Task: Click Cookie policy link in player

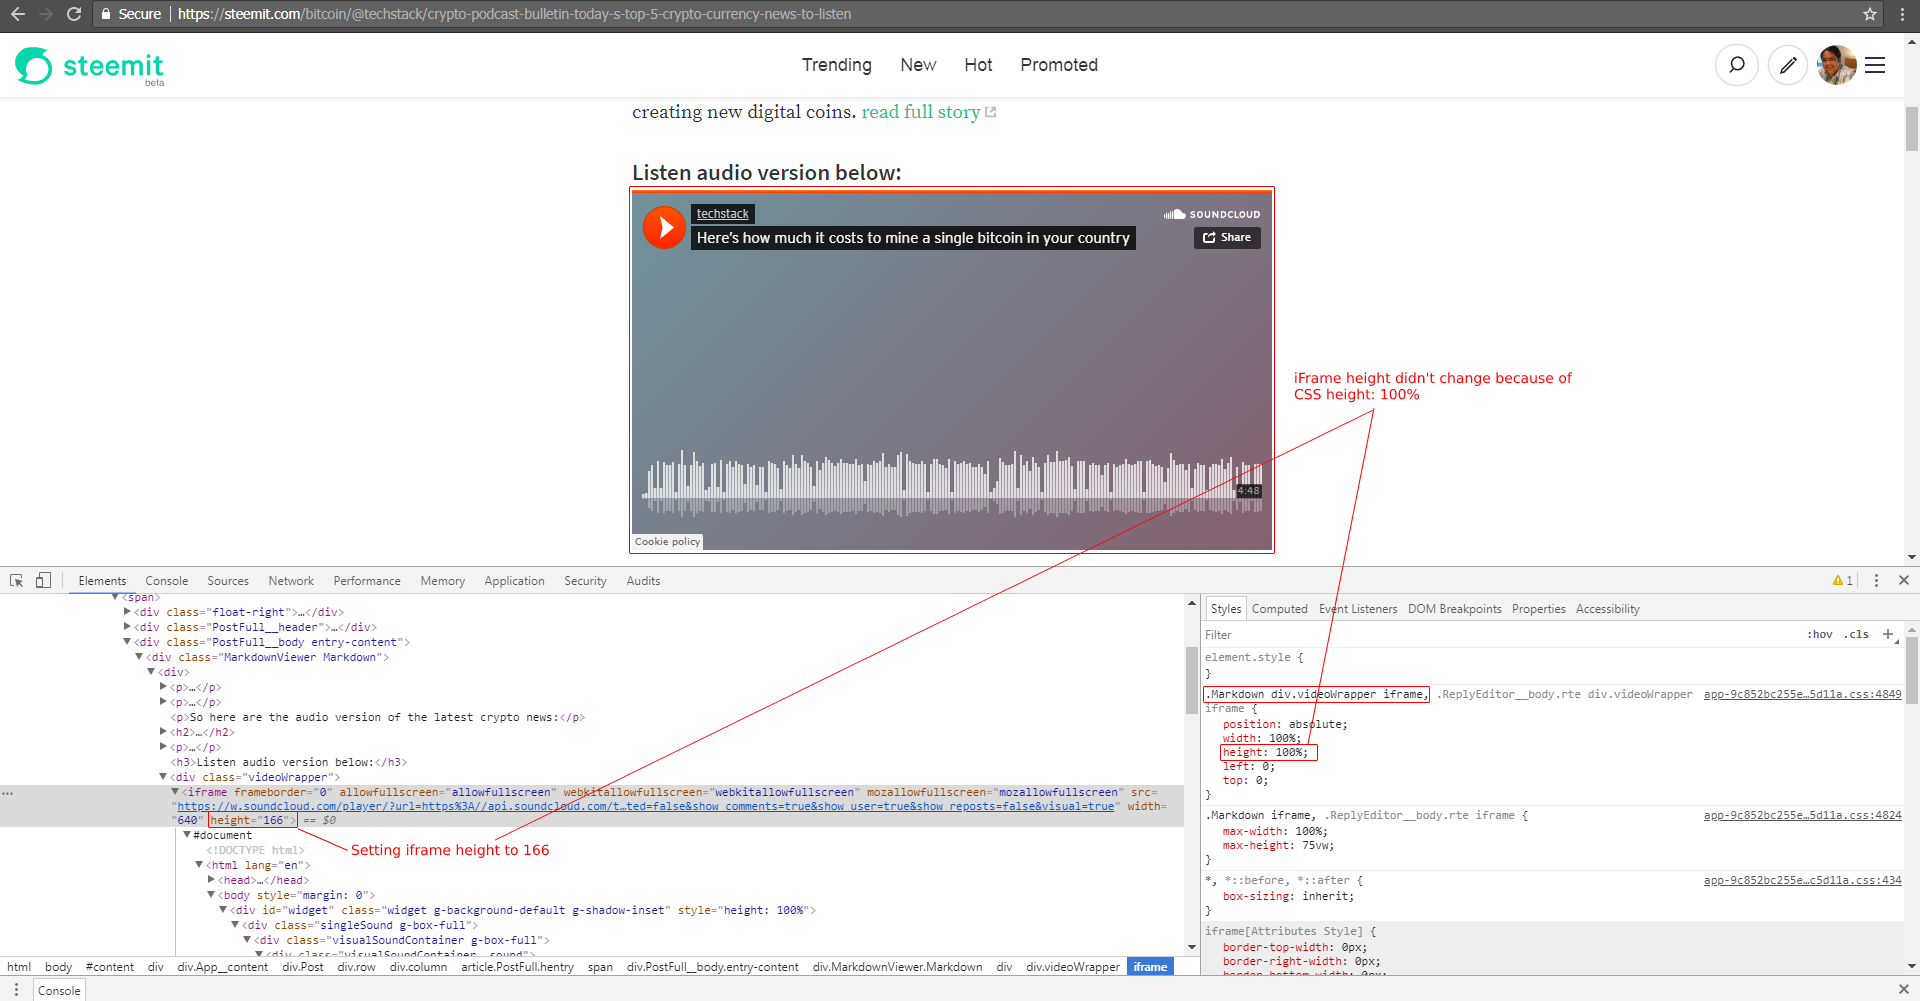Action: (x=667, y=541)
